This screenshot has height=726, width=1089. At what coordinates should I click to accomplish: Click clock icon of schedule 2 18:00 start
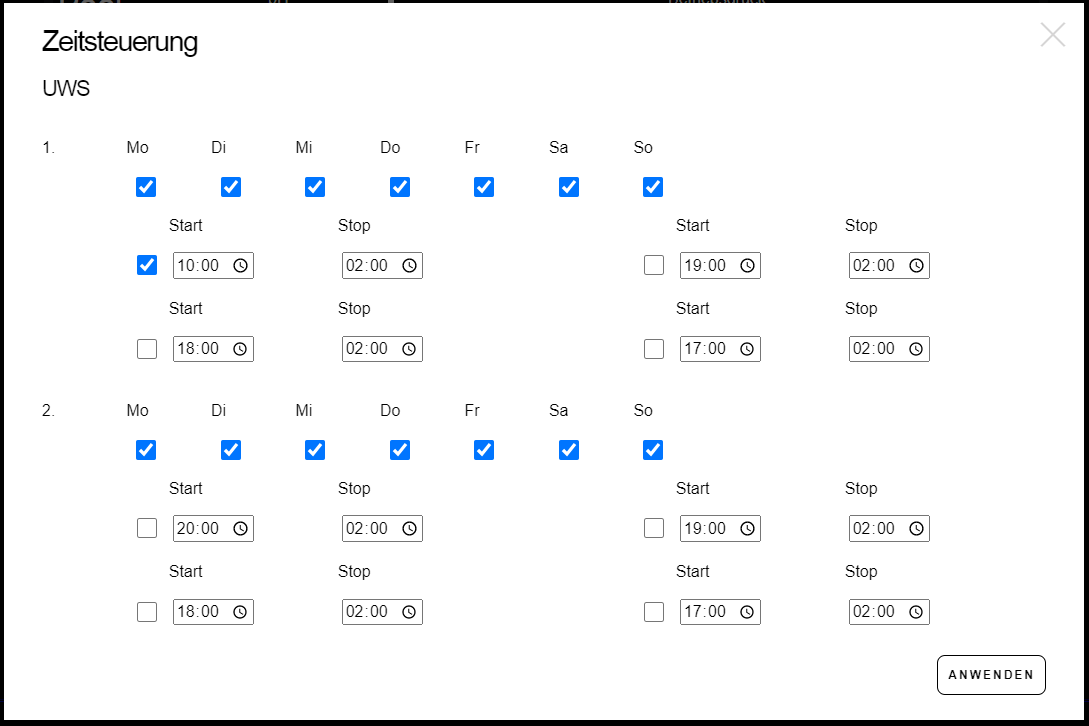240,612
